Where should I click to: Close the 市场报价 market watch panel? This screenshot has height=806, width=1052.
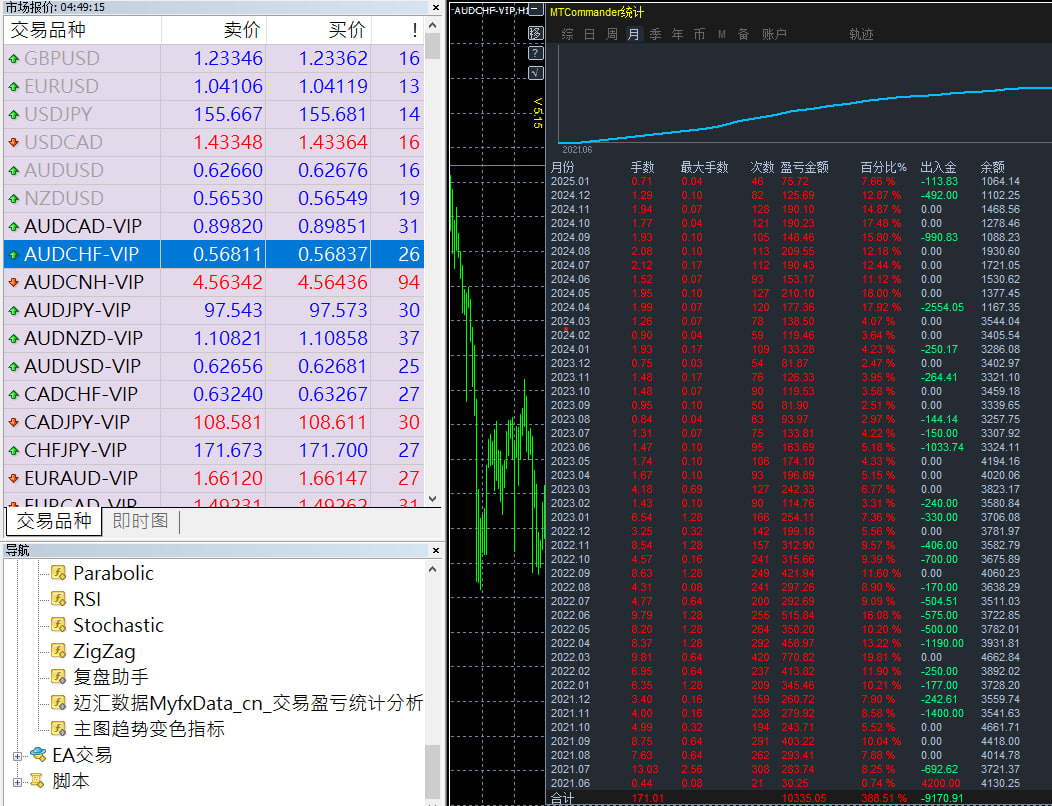click(x=435, y=7)
